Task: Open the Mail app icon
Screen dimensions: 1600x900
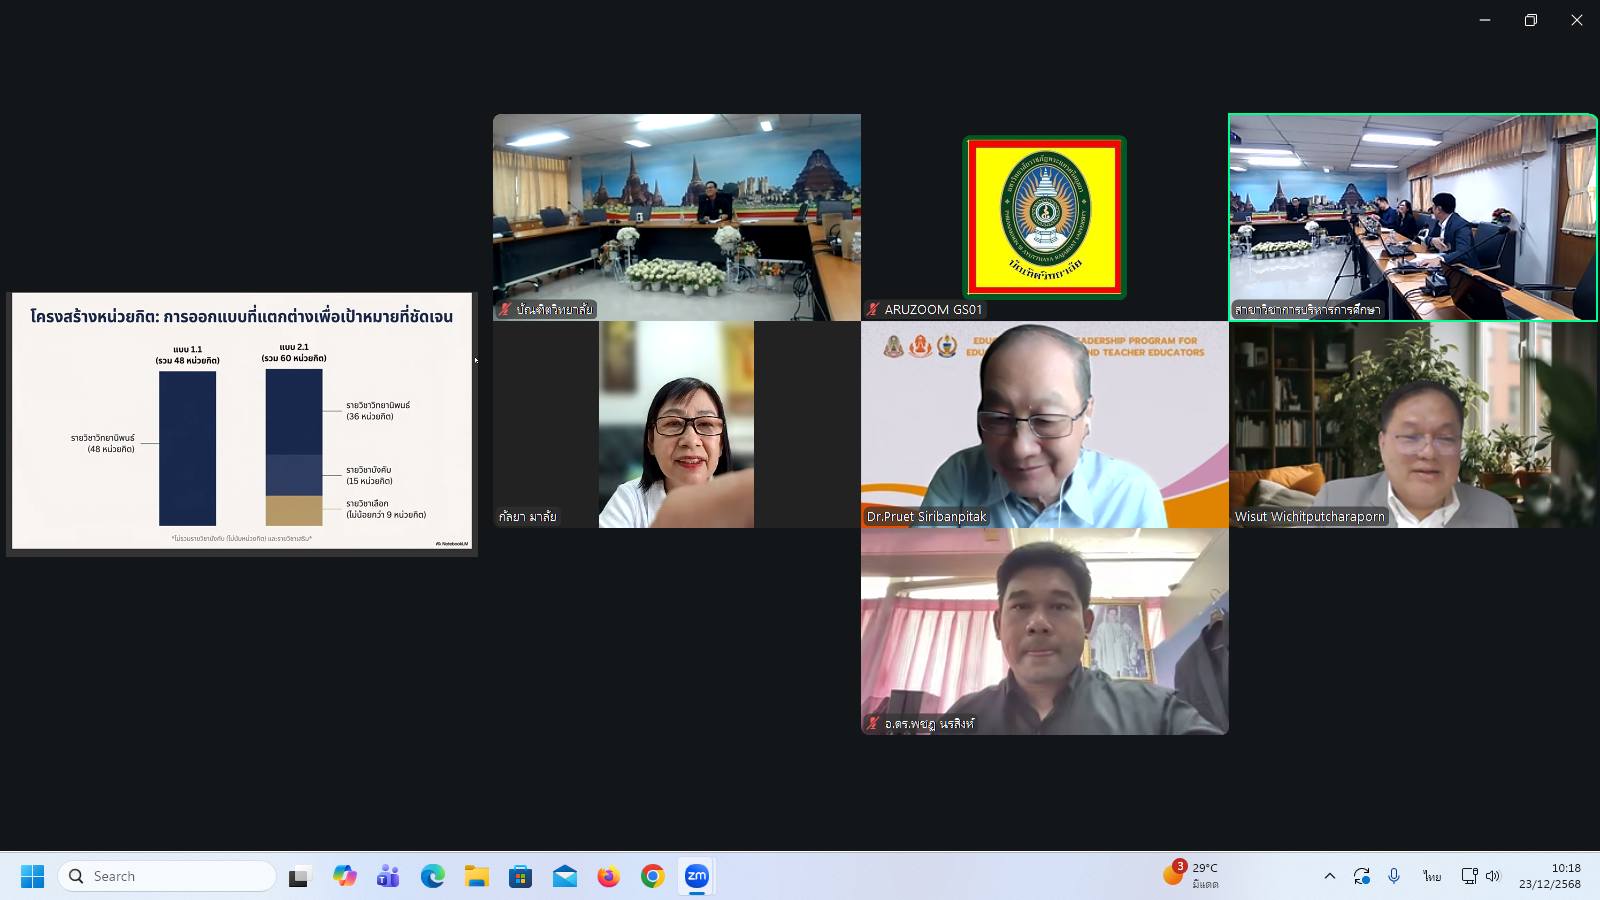Action: [x=565, y=876]
